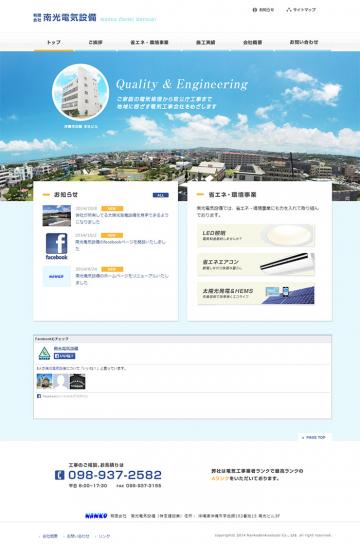Click the PAGE TOP button

coord(314,437)
